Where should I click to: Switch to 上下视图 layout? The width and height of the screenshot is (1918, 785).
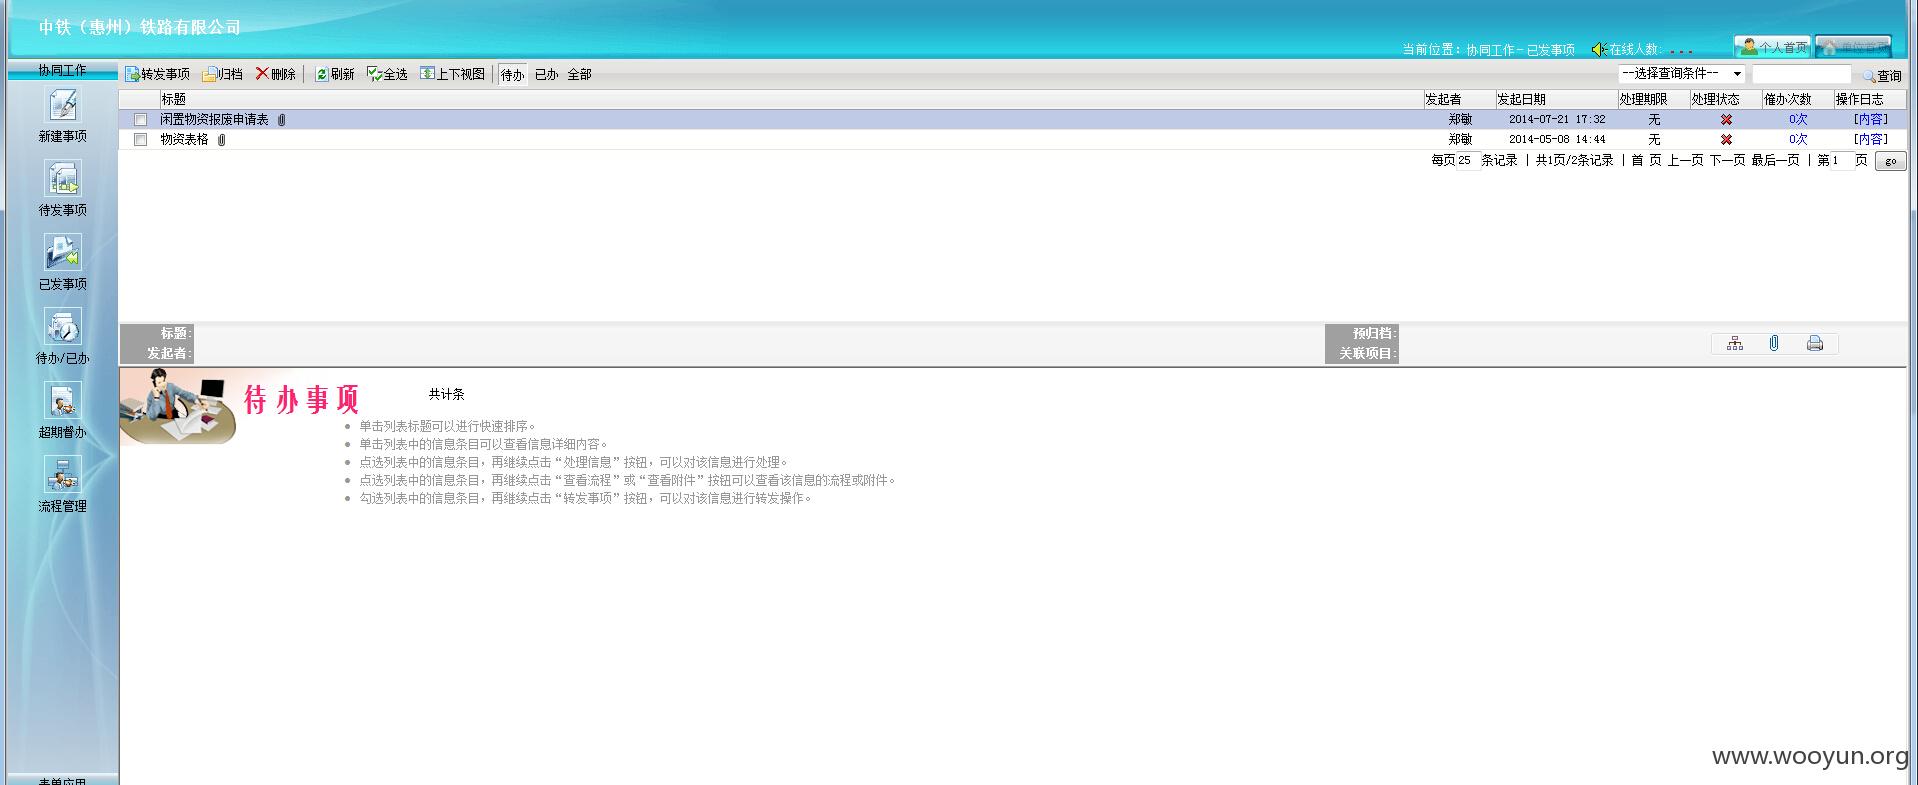coord(453,74)
